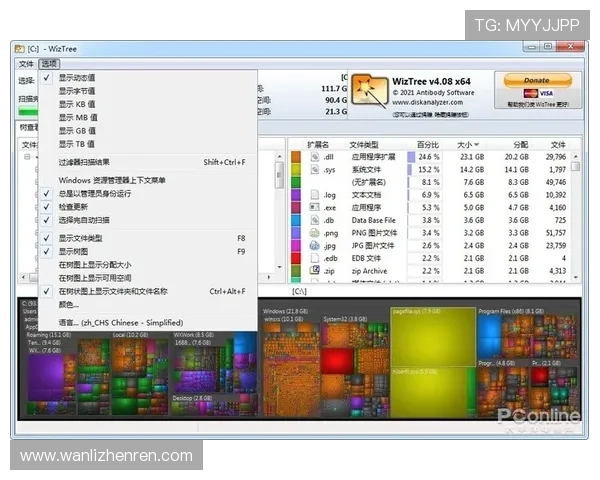Choose Windows 资源管理器上下文菜单 entry
The image size is (600, 480).
(148, 180)
